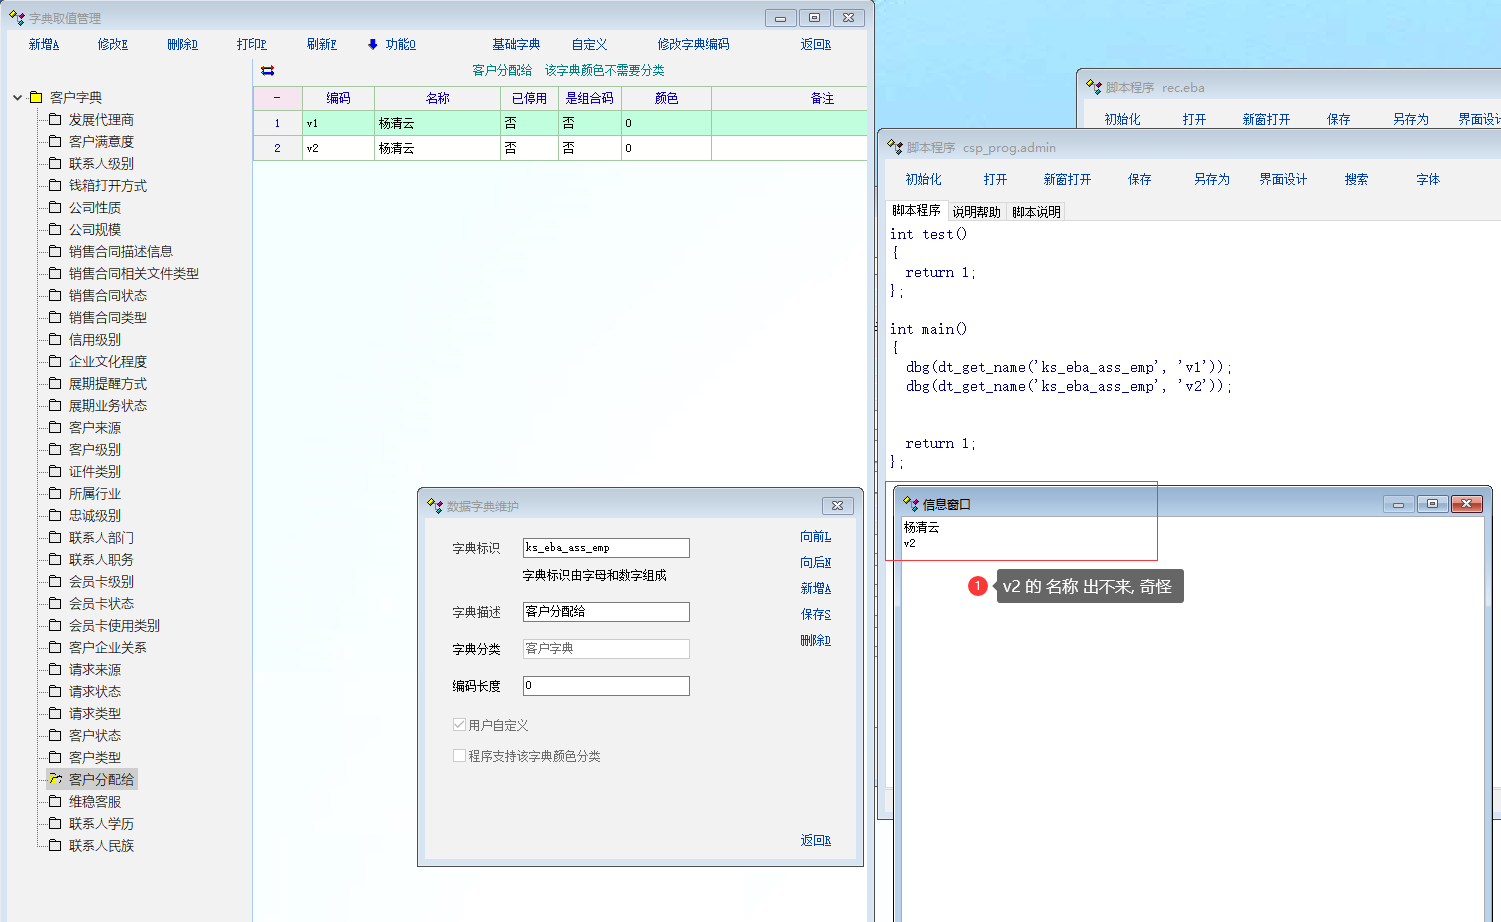Click the 发展代理商 folder icon
This screenshot has height=922, width=1501.
pyautogui.click(x=56, y=119)
